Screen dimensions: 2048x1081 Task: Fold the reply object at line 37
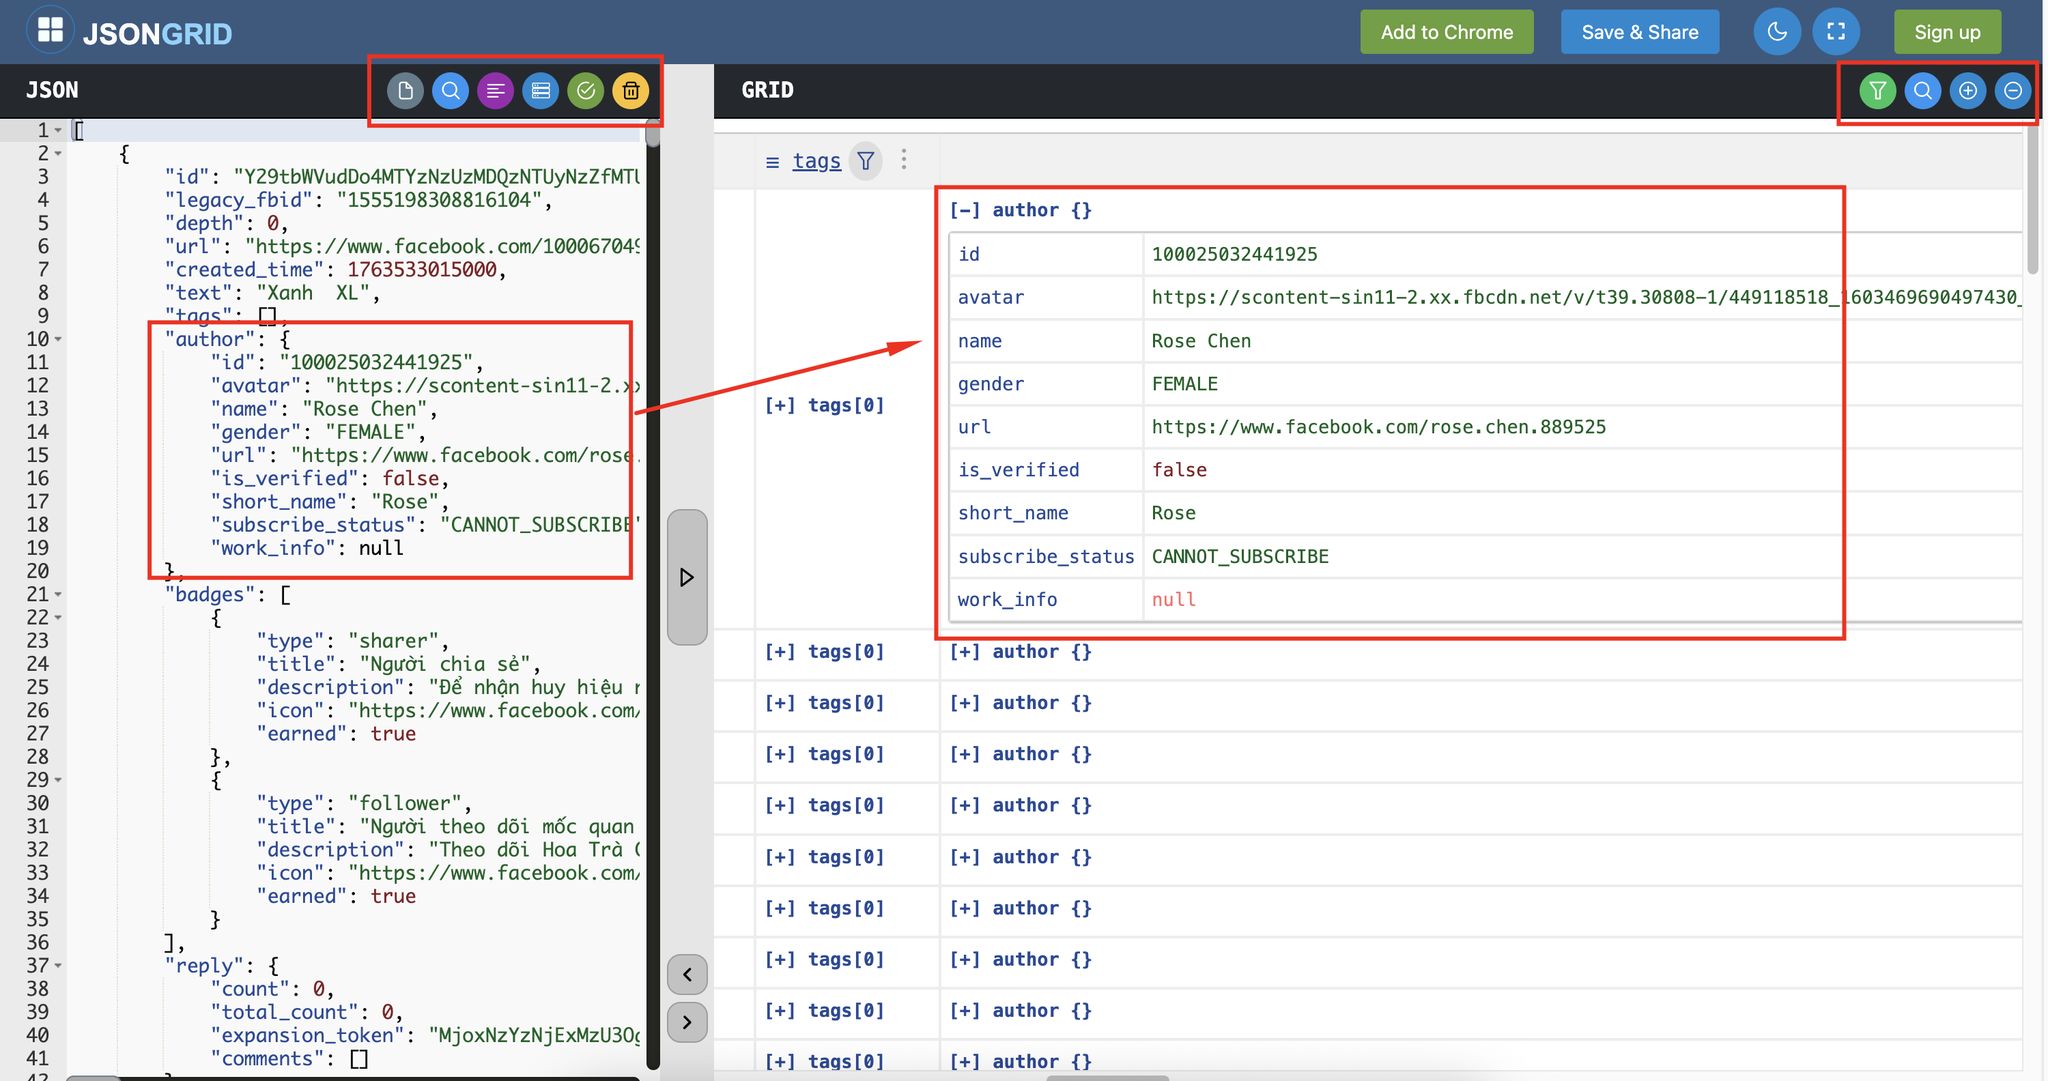click(58, 966)
